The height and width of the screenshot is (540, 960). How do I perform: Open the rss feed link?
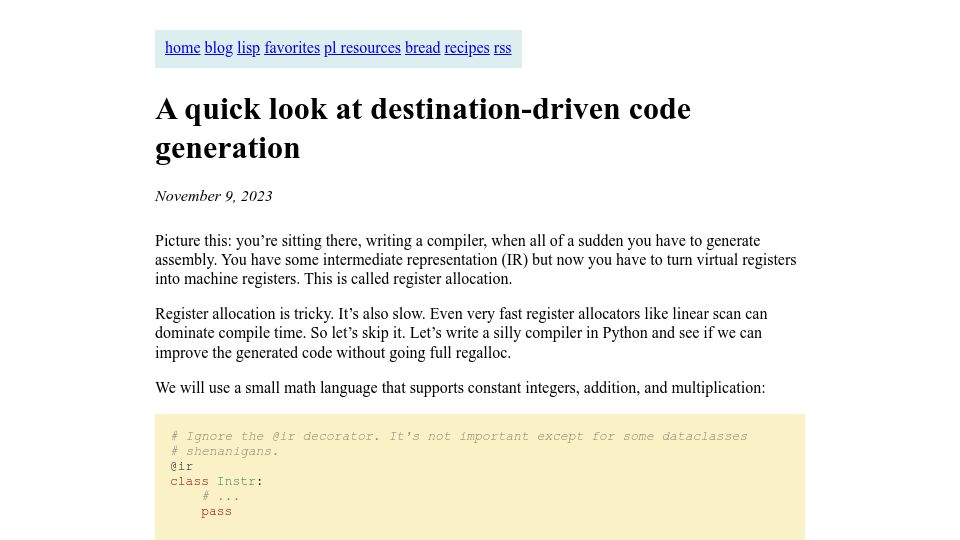point(503,48)
